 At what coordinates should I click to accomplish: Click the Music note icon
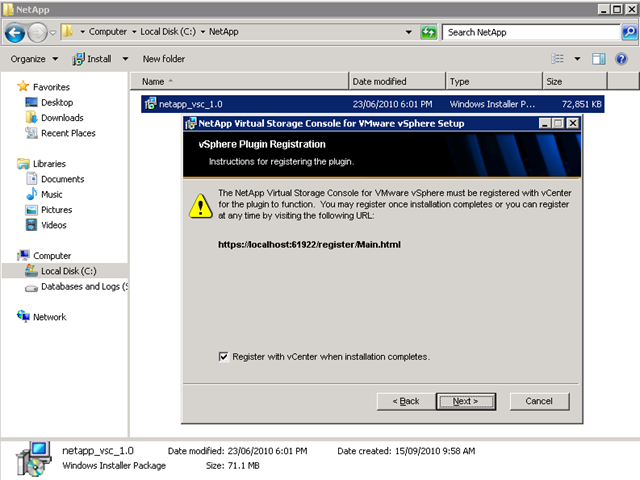click(31, 194)
